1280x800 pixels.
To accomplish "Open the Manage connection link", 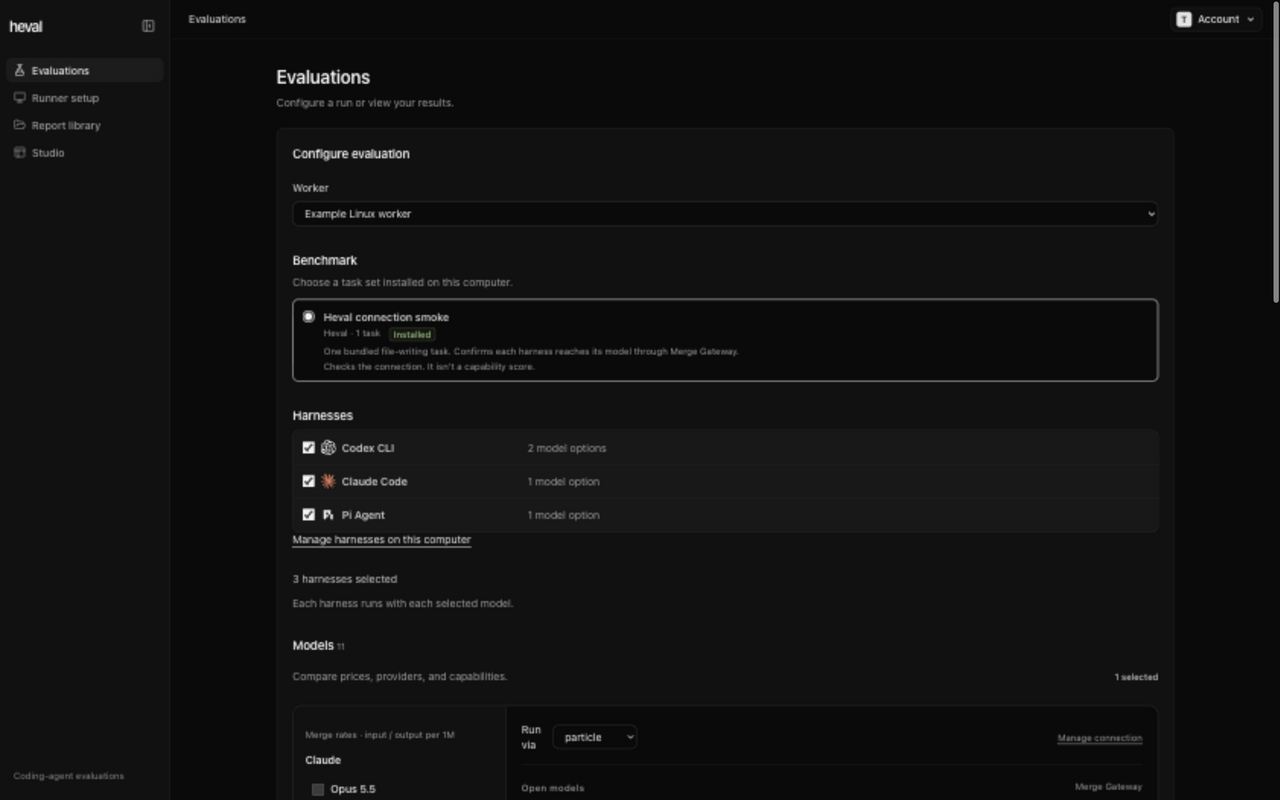I will coord(1100,738).
